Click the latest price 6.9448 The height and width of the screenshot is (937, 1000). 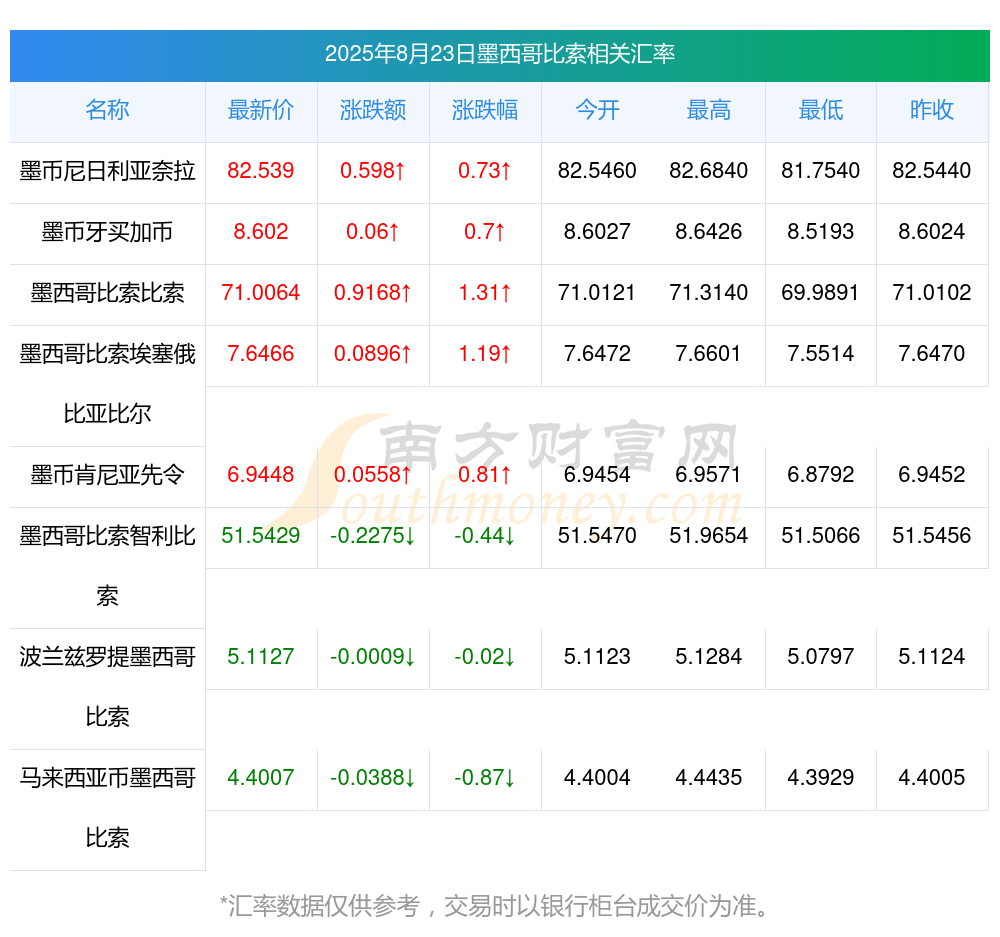(x=261, y=475)
